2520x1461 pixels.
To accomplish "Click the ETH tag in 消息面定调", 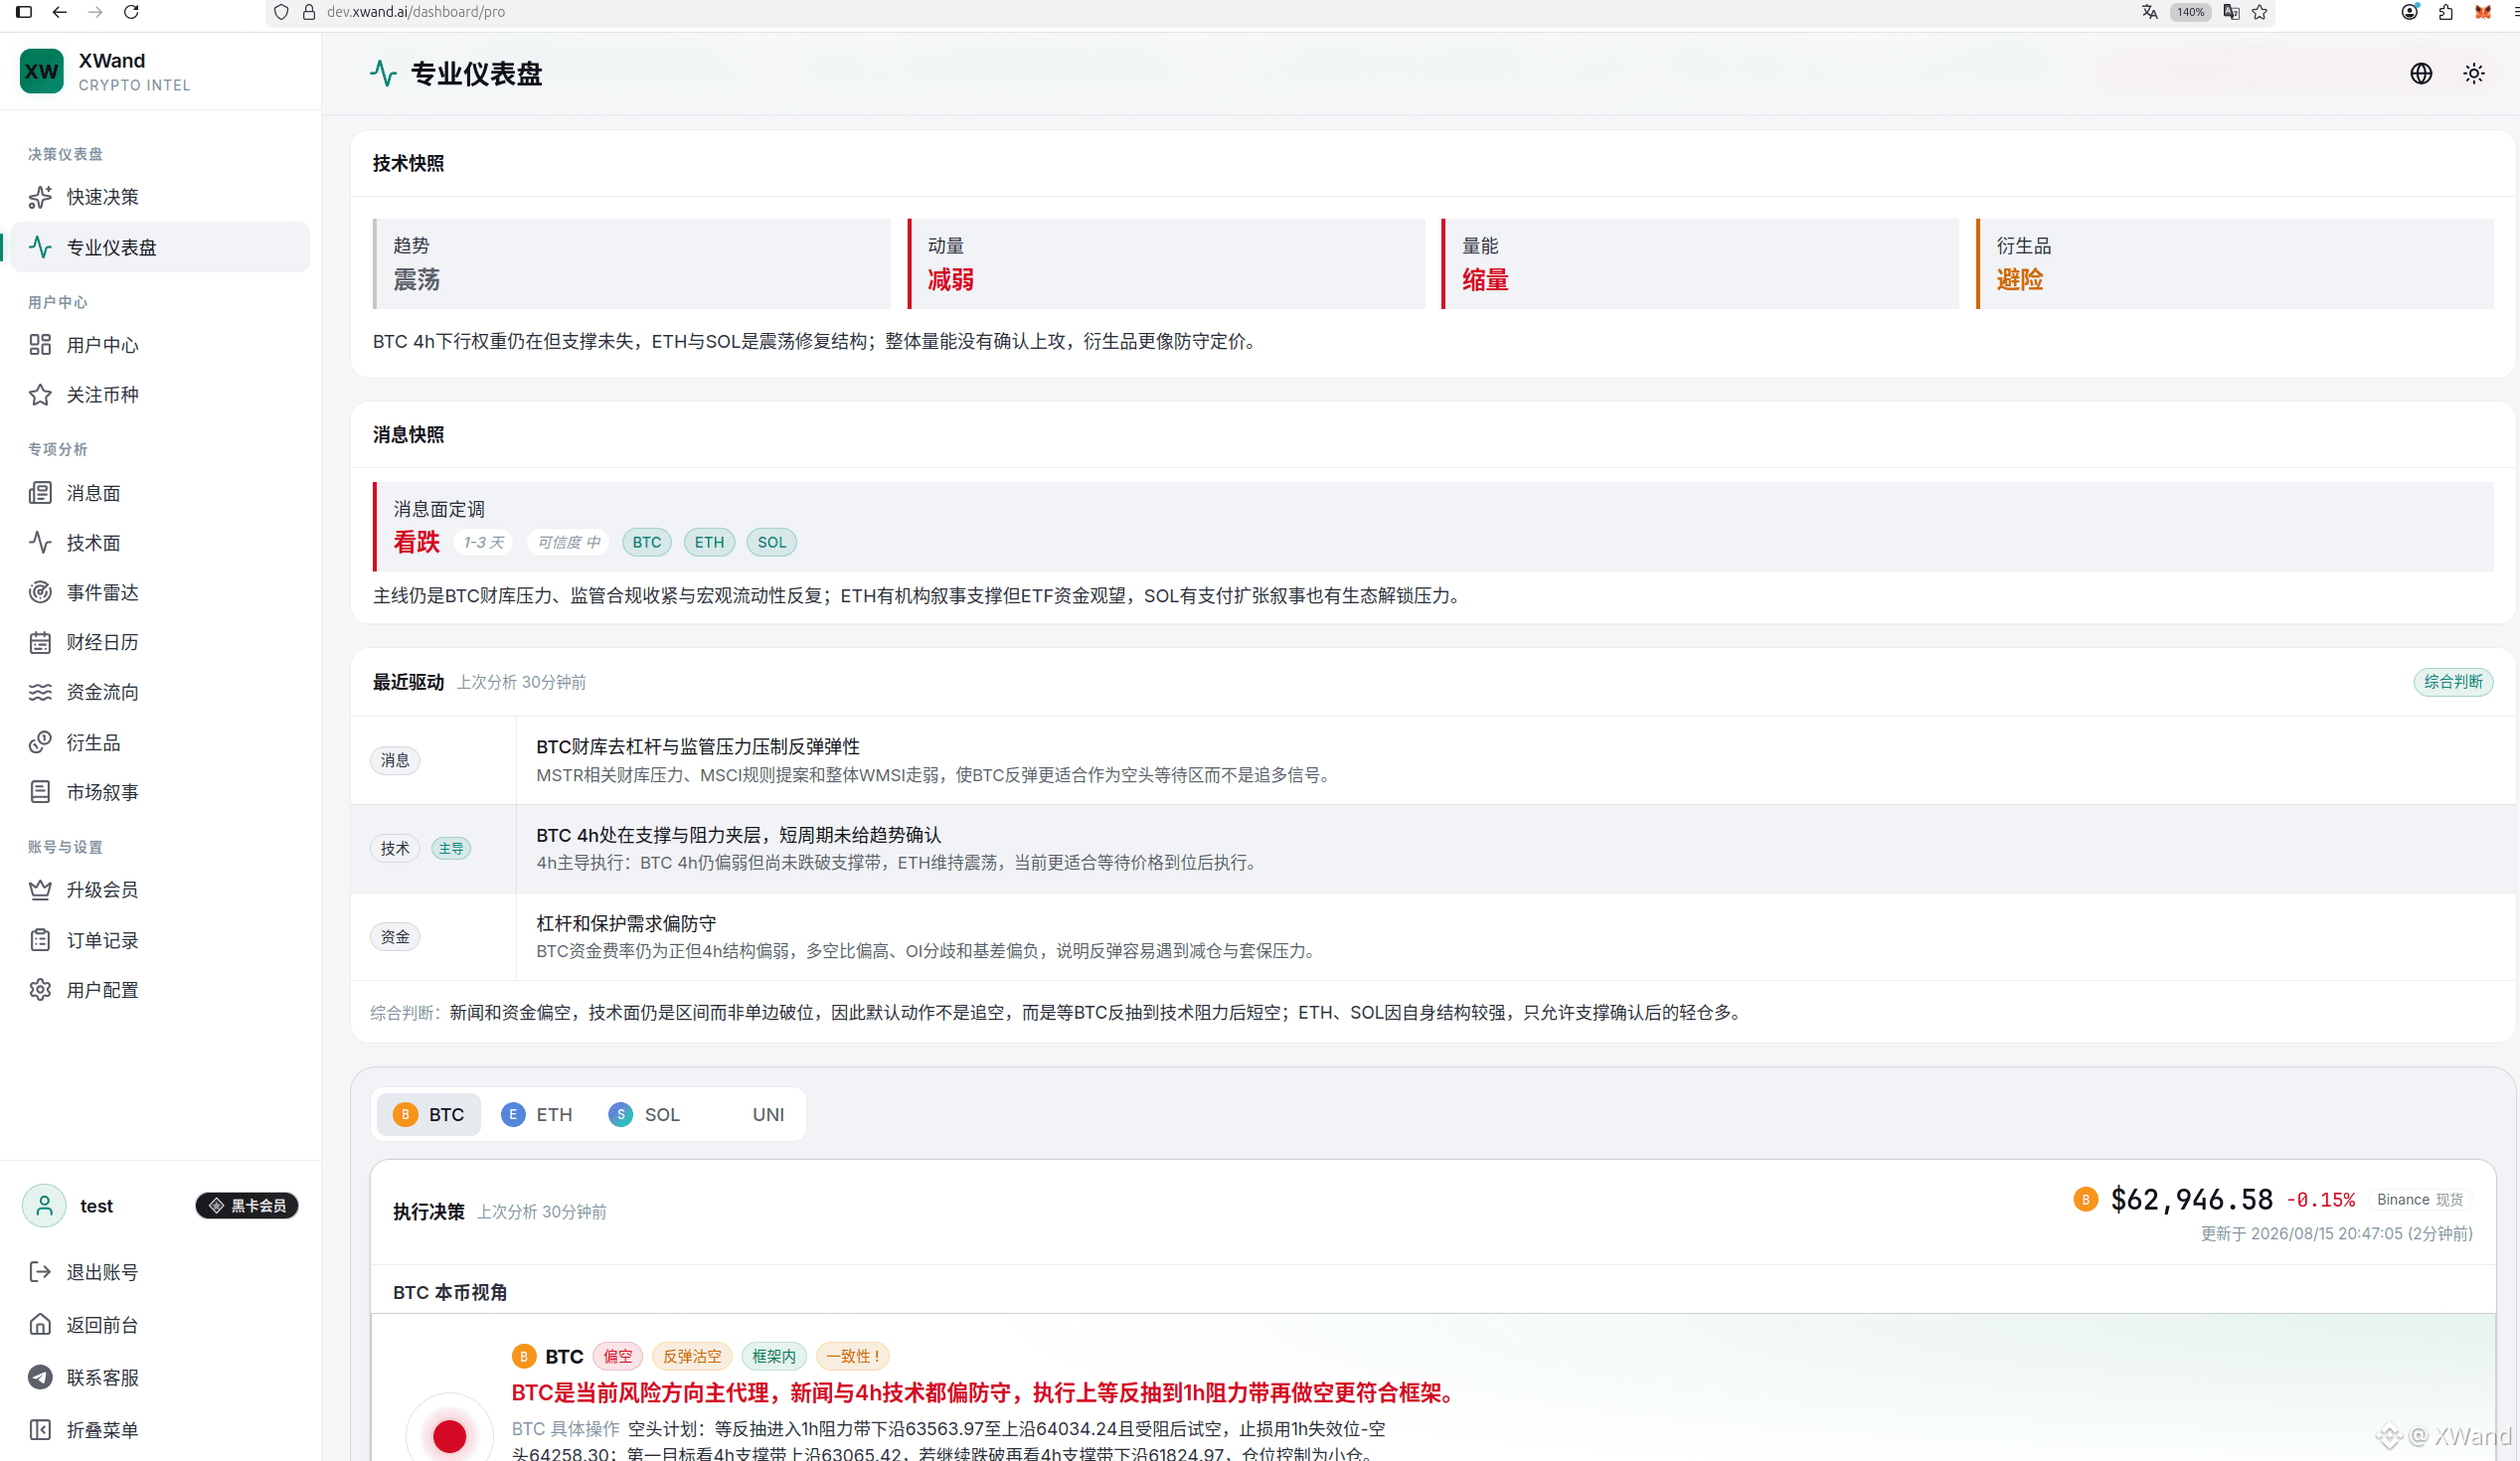I will 709,542.
